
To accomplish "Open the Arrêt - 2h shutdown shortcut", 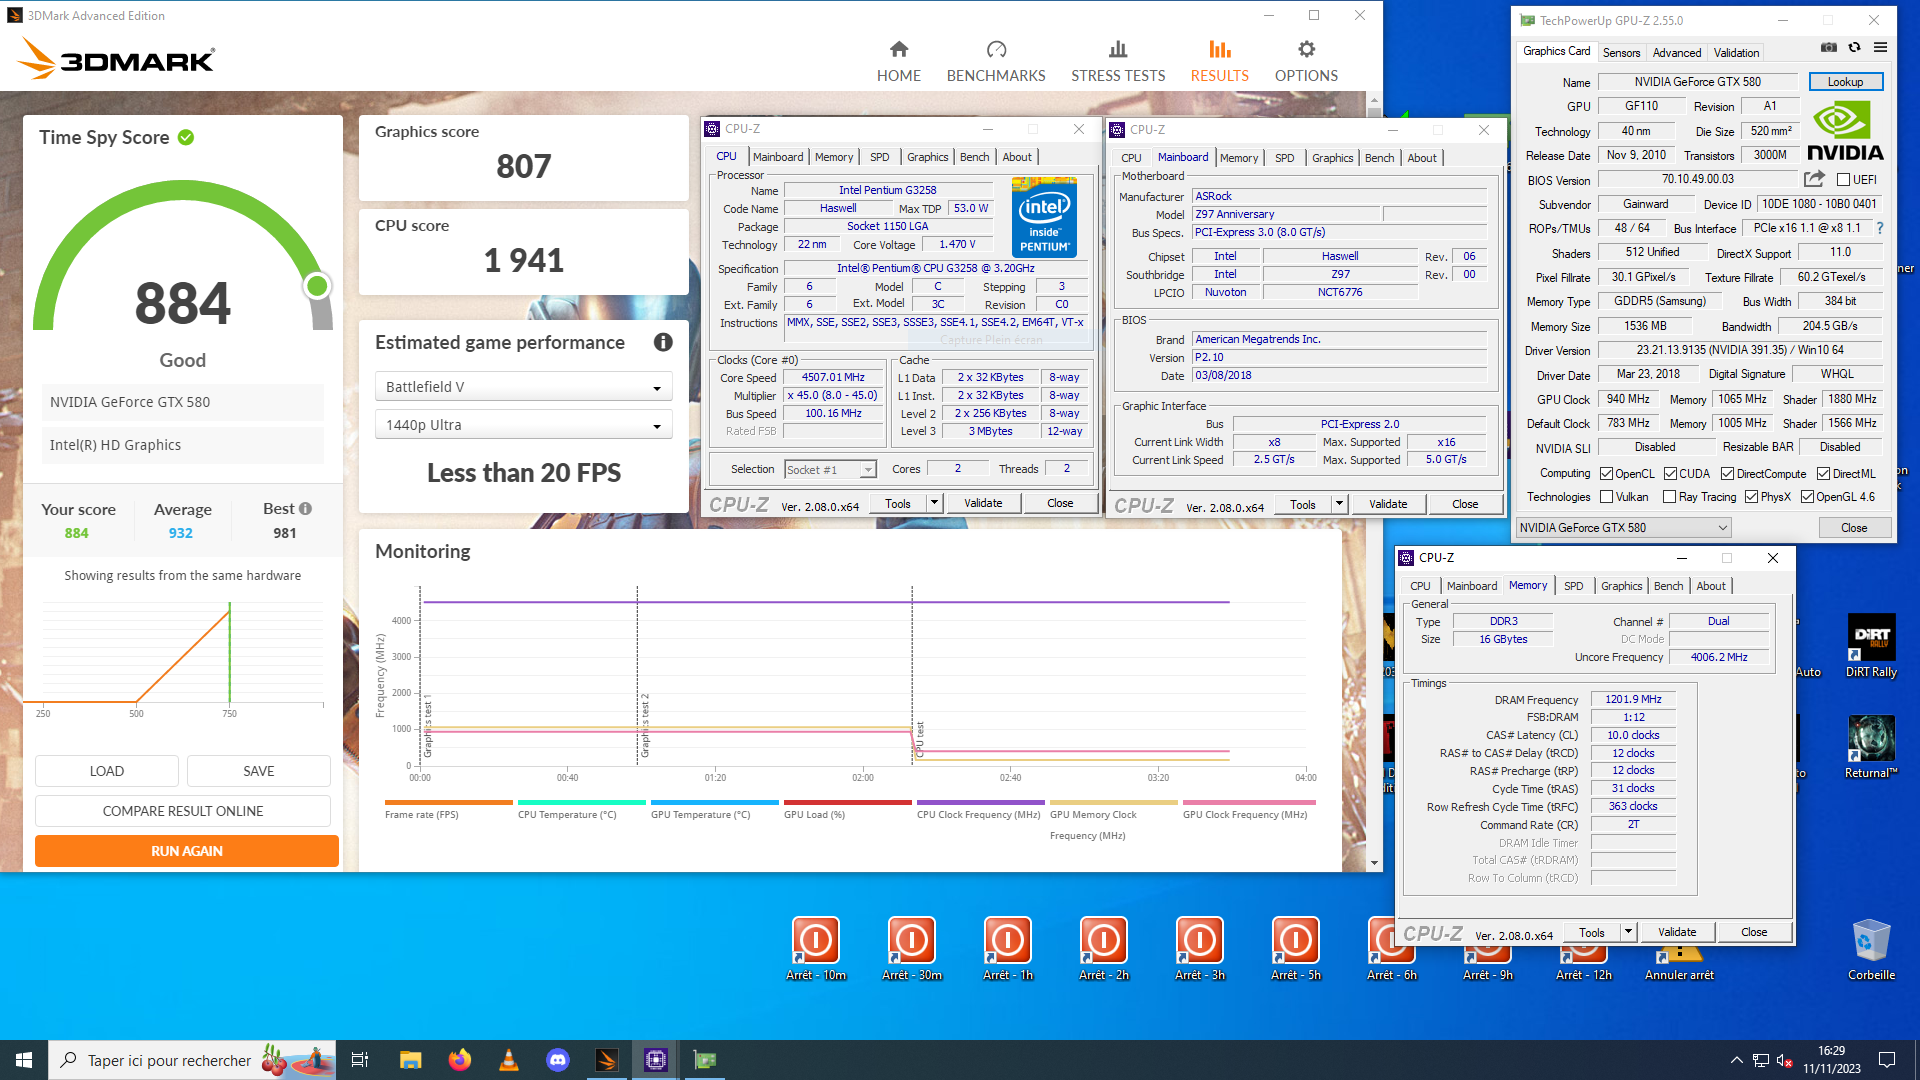I will click(1104, 948).
